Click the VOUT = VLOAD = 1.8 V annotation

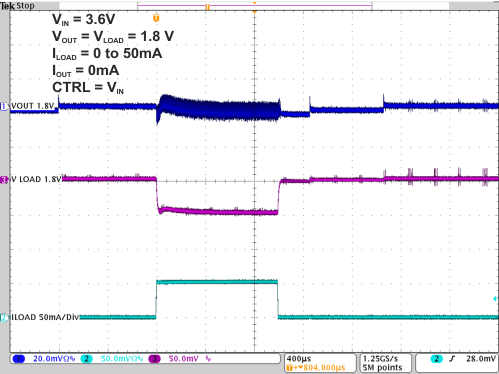(113, 37)
